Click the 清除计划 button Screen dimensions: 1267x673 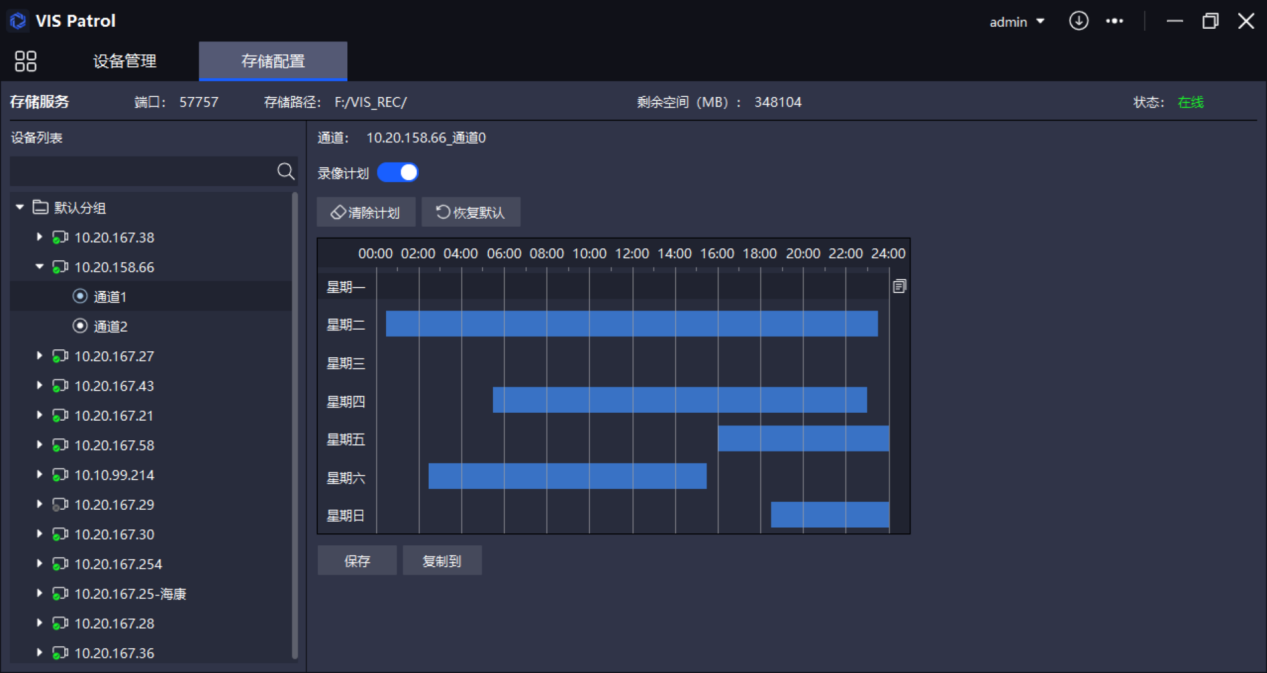[366, 213]
